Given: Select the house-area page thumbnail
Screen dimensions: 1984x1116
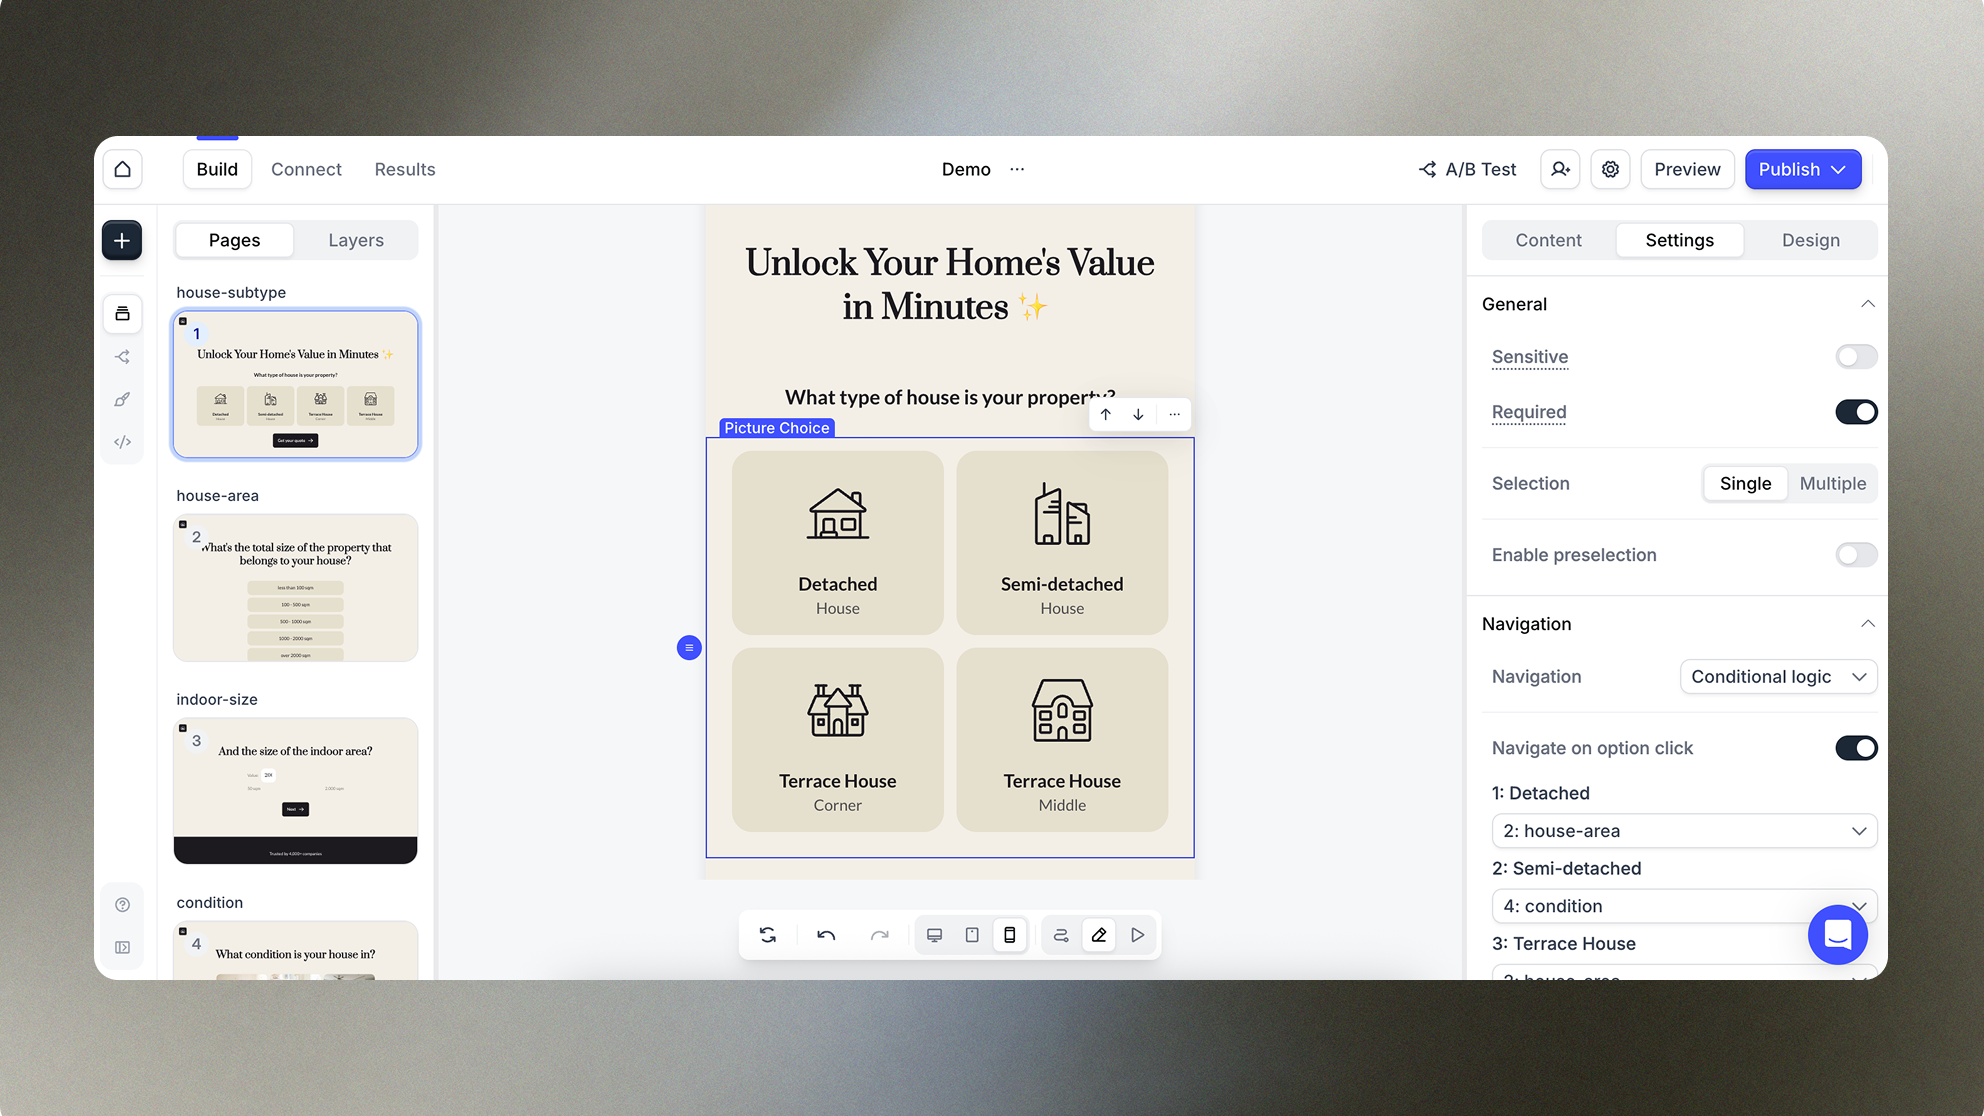Looking at the screenshot, I should coord(296,588).
